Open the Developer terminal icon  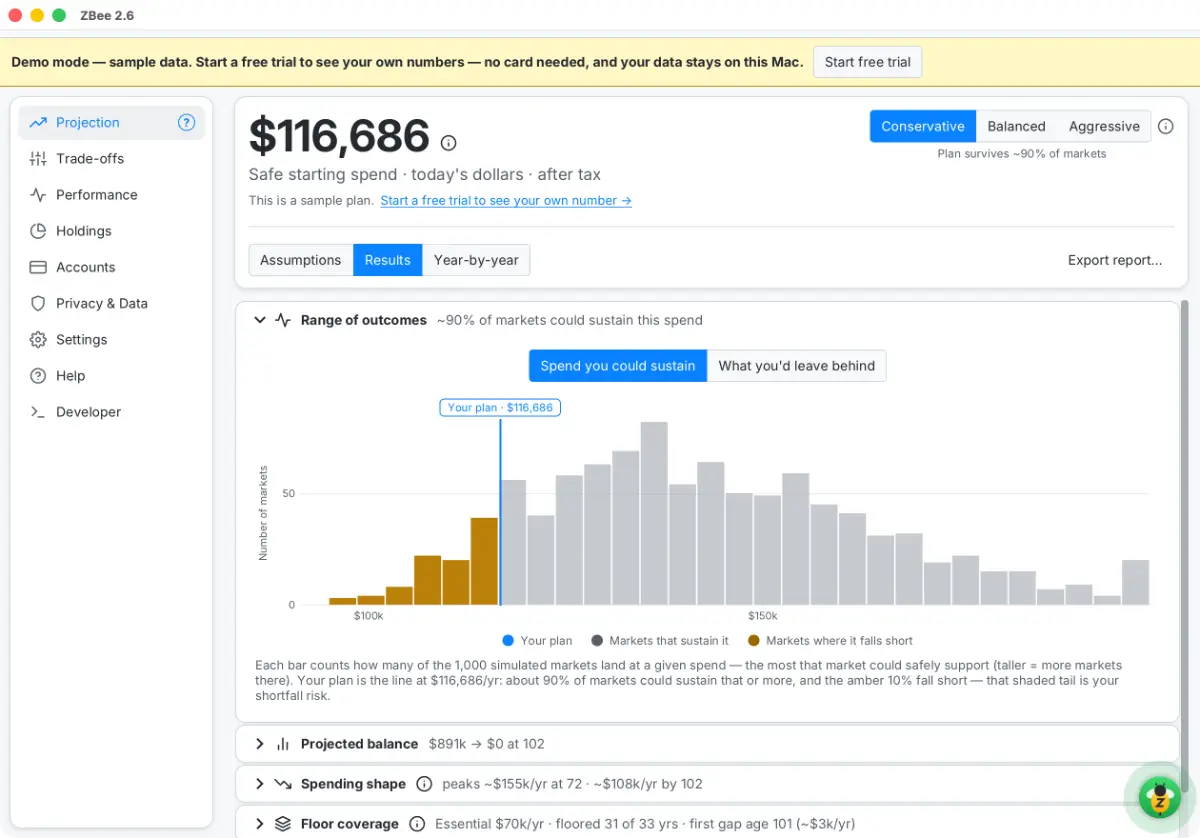38,412
